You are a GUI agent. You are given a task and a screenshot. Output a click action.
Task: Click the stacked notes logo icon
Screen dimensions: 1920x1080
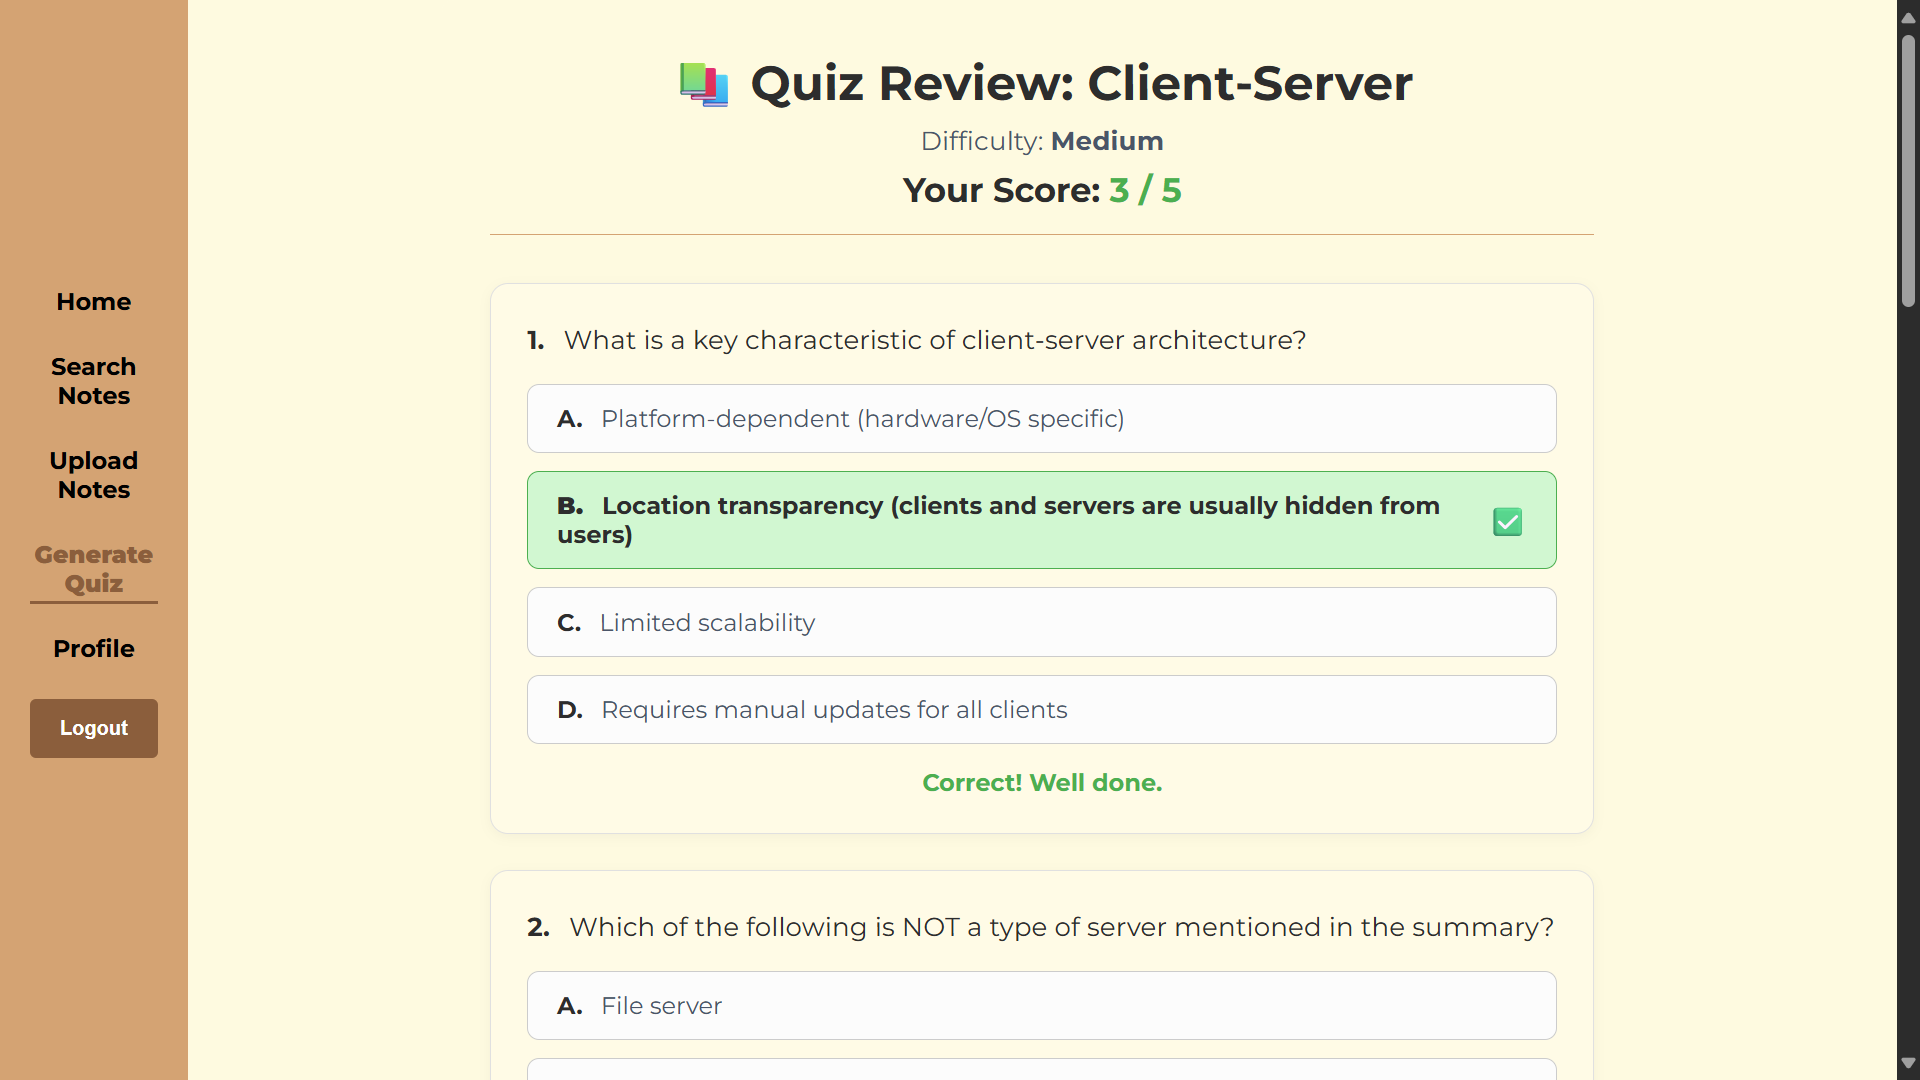pos(703,84)
